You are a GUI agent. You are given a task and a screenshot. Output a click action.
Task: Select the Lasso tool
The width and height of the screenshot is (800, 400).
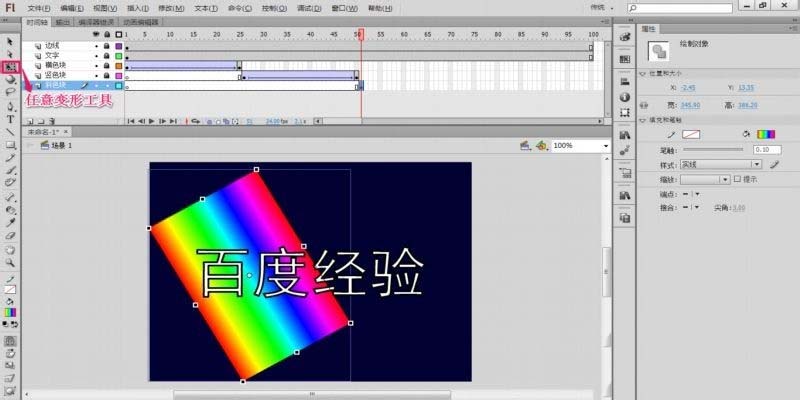(10, 92)
